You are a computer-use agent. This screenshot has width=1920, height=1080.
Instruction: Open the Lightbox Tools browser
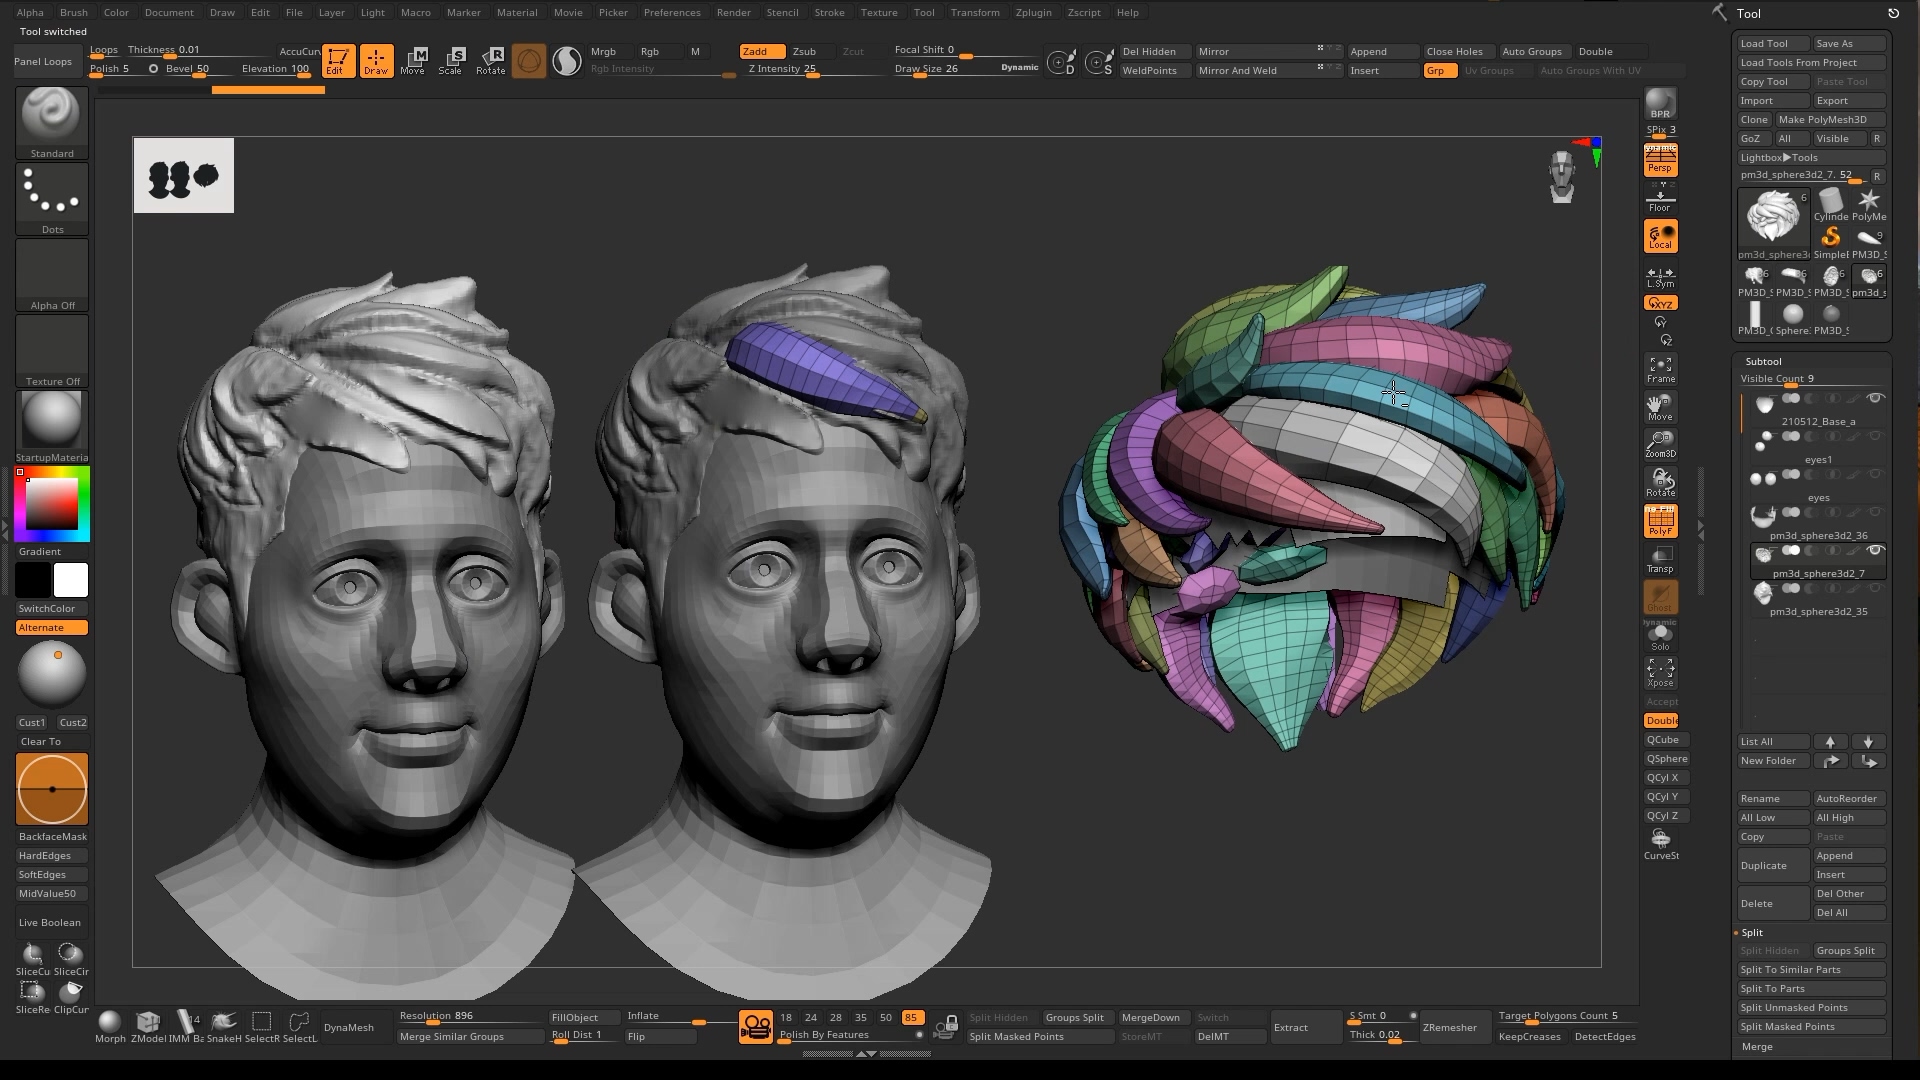click(x=1779, y=157)
